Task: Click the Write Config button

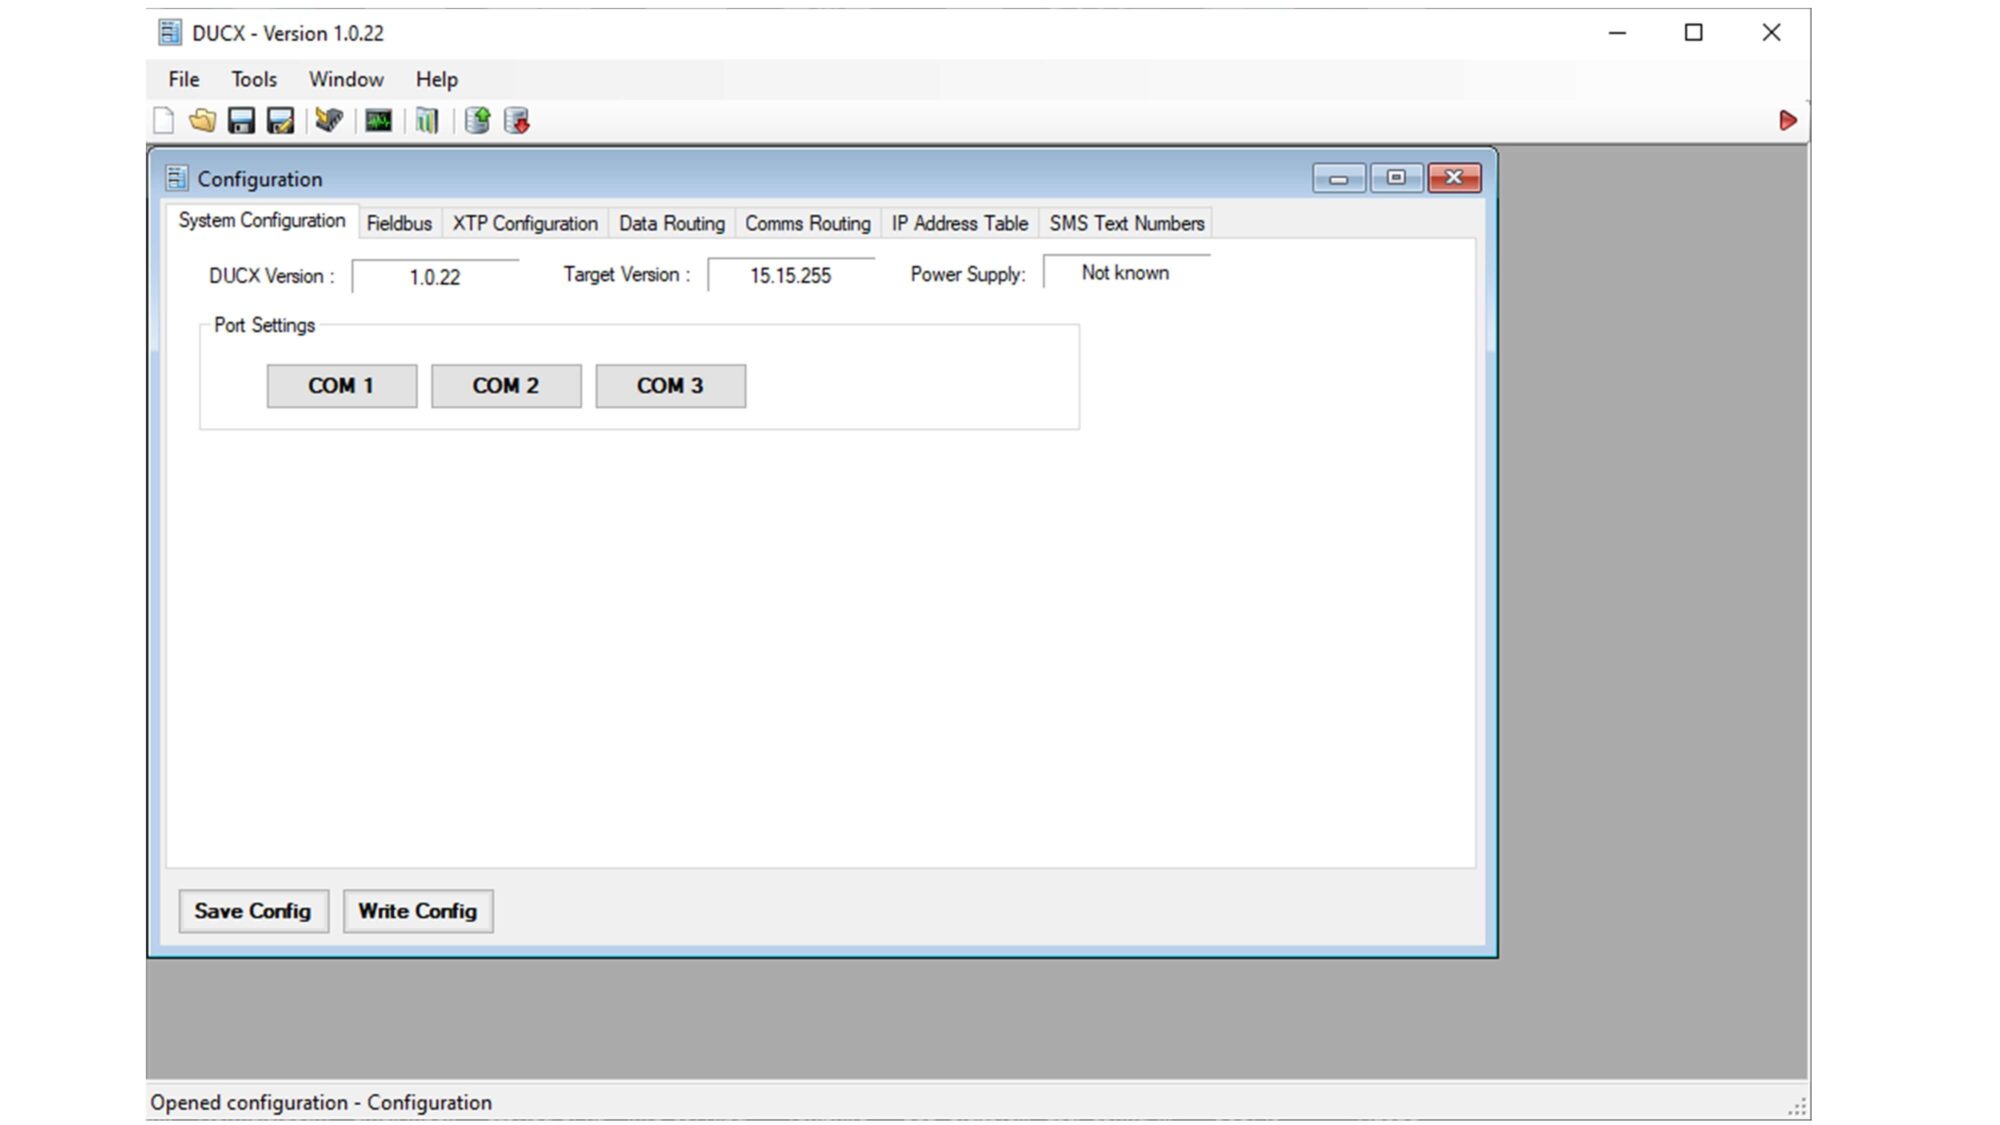Action: (418, 911)
